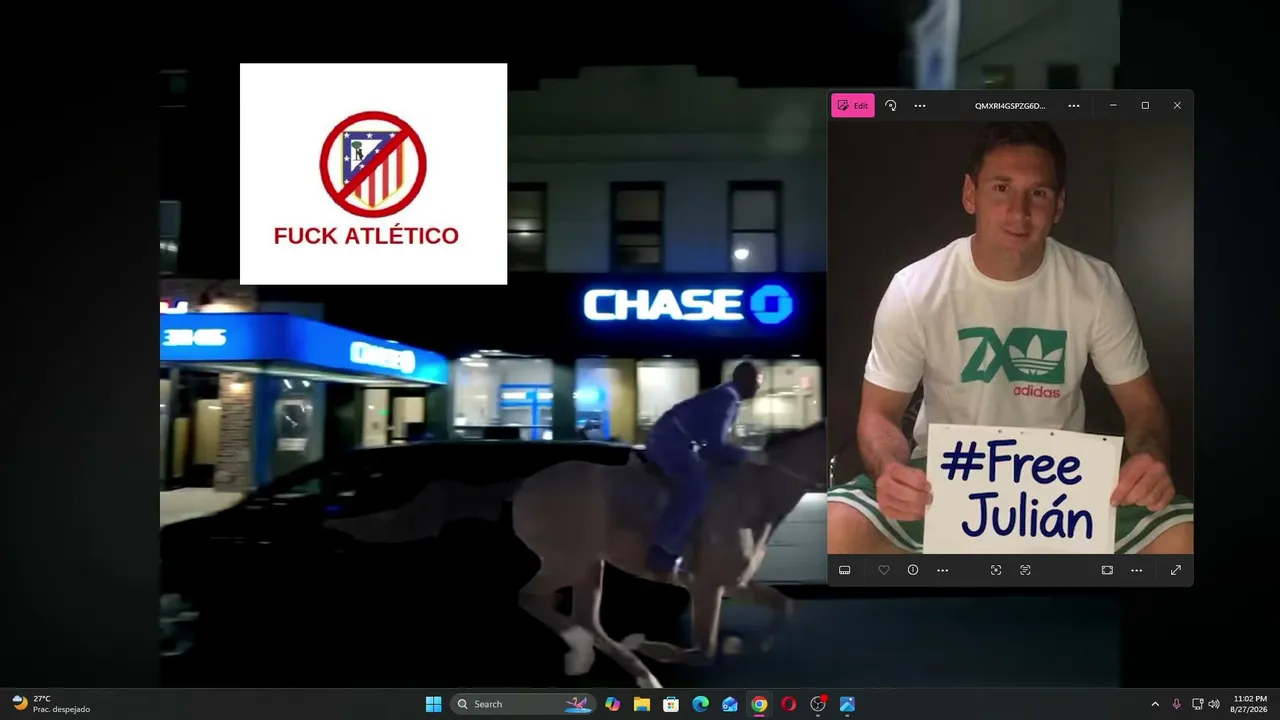The height and width of the screenshot is (720, 1280).
Task: Open the Windows Start menu
Action: pyautogui.click(x=433, y=704)
